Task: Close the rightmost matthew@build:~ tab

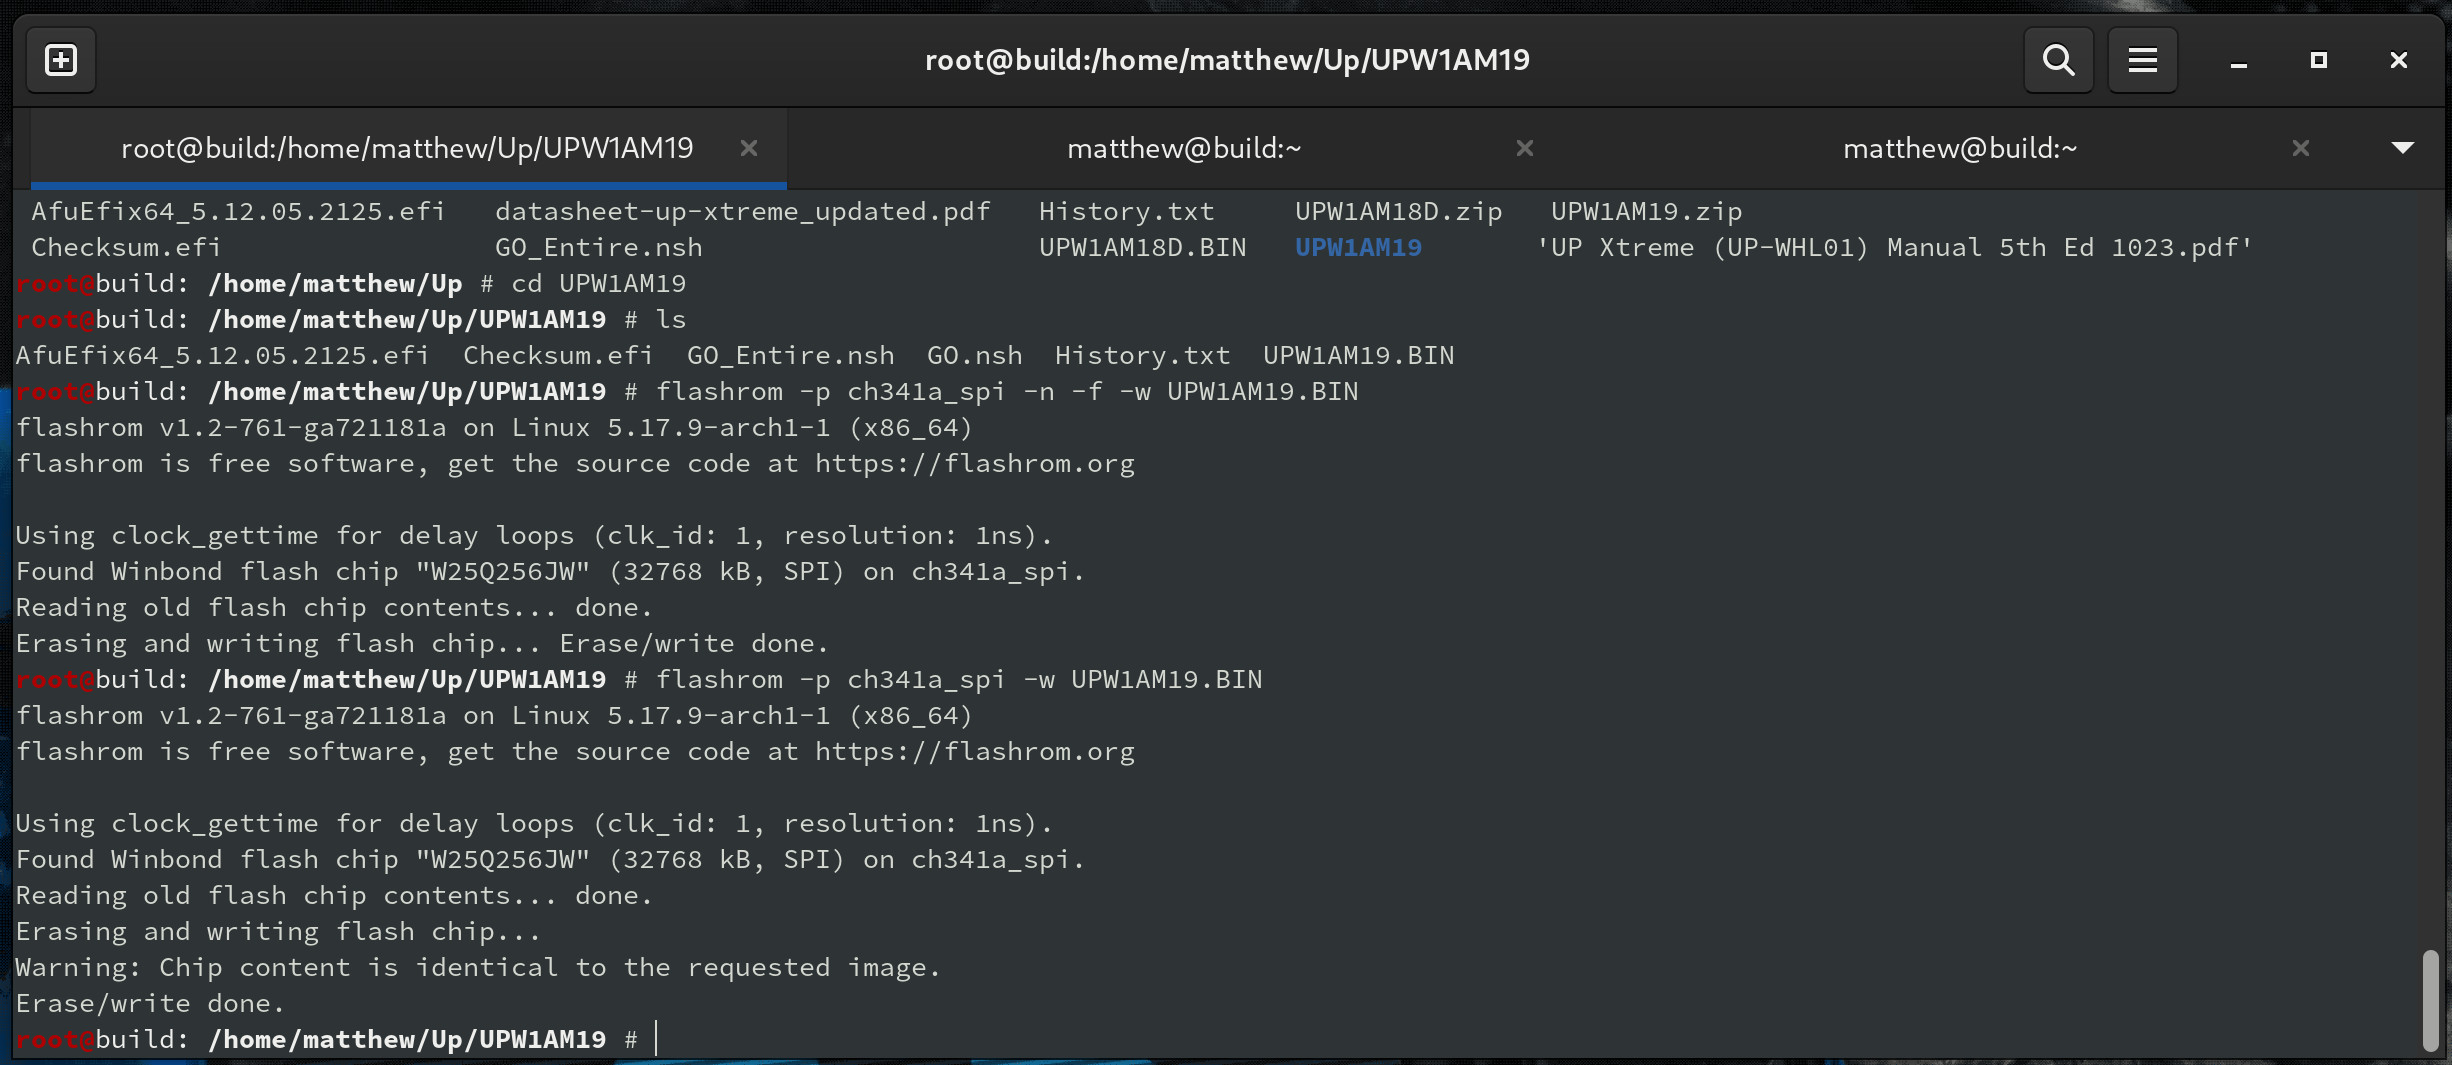Action: coord(2300,148)
